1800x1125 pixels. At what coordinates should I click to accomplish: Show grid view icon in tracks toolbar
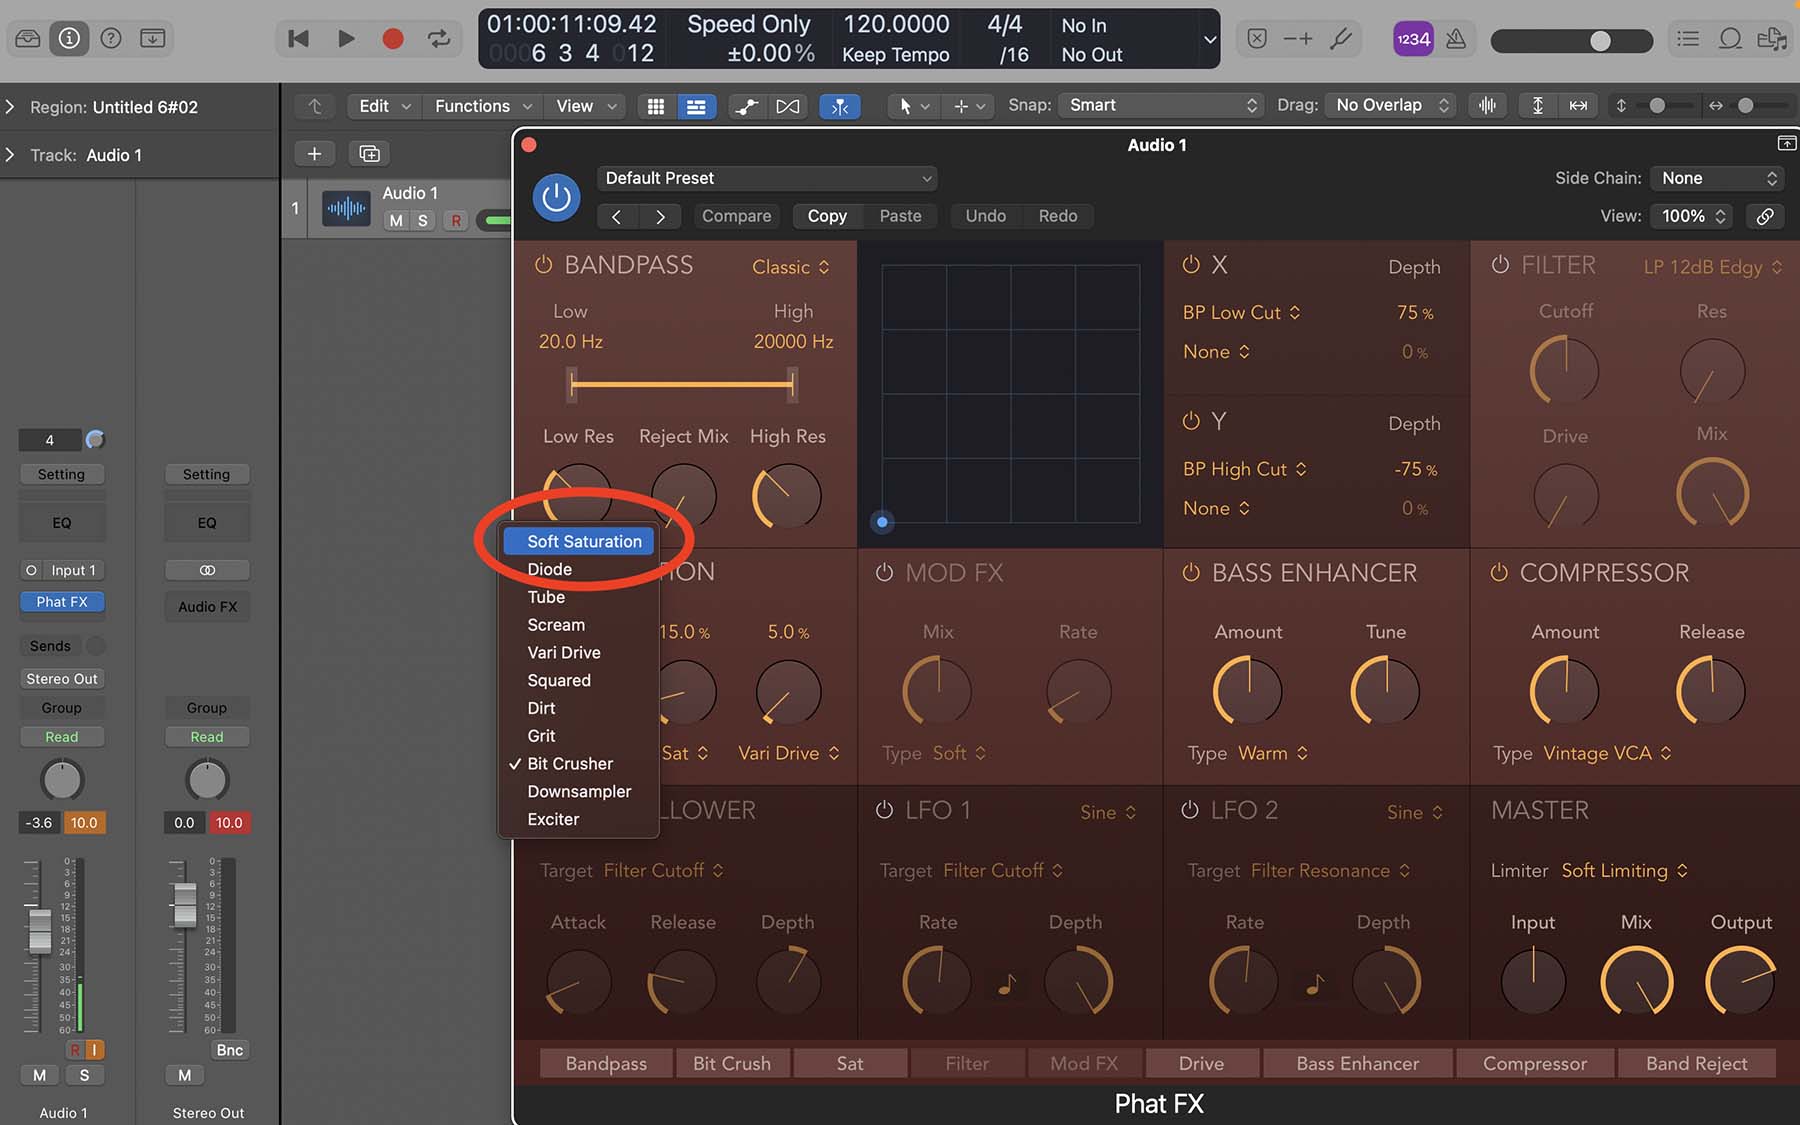[656, 106]
